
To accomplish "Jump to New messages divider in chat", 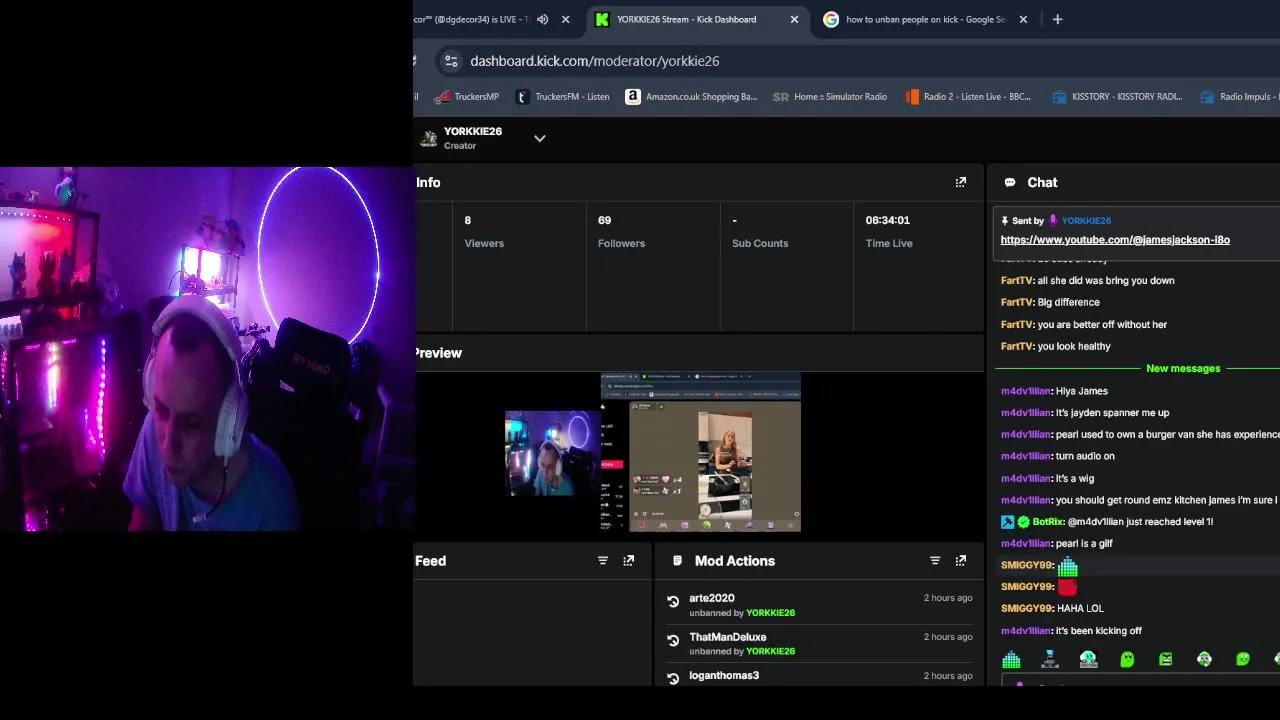I will [x=1183, y=369].
